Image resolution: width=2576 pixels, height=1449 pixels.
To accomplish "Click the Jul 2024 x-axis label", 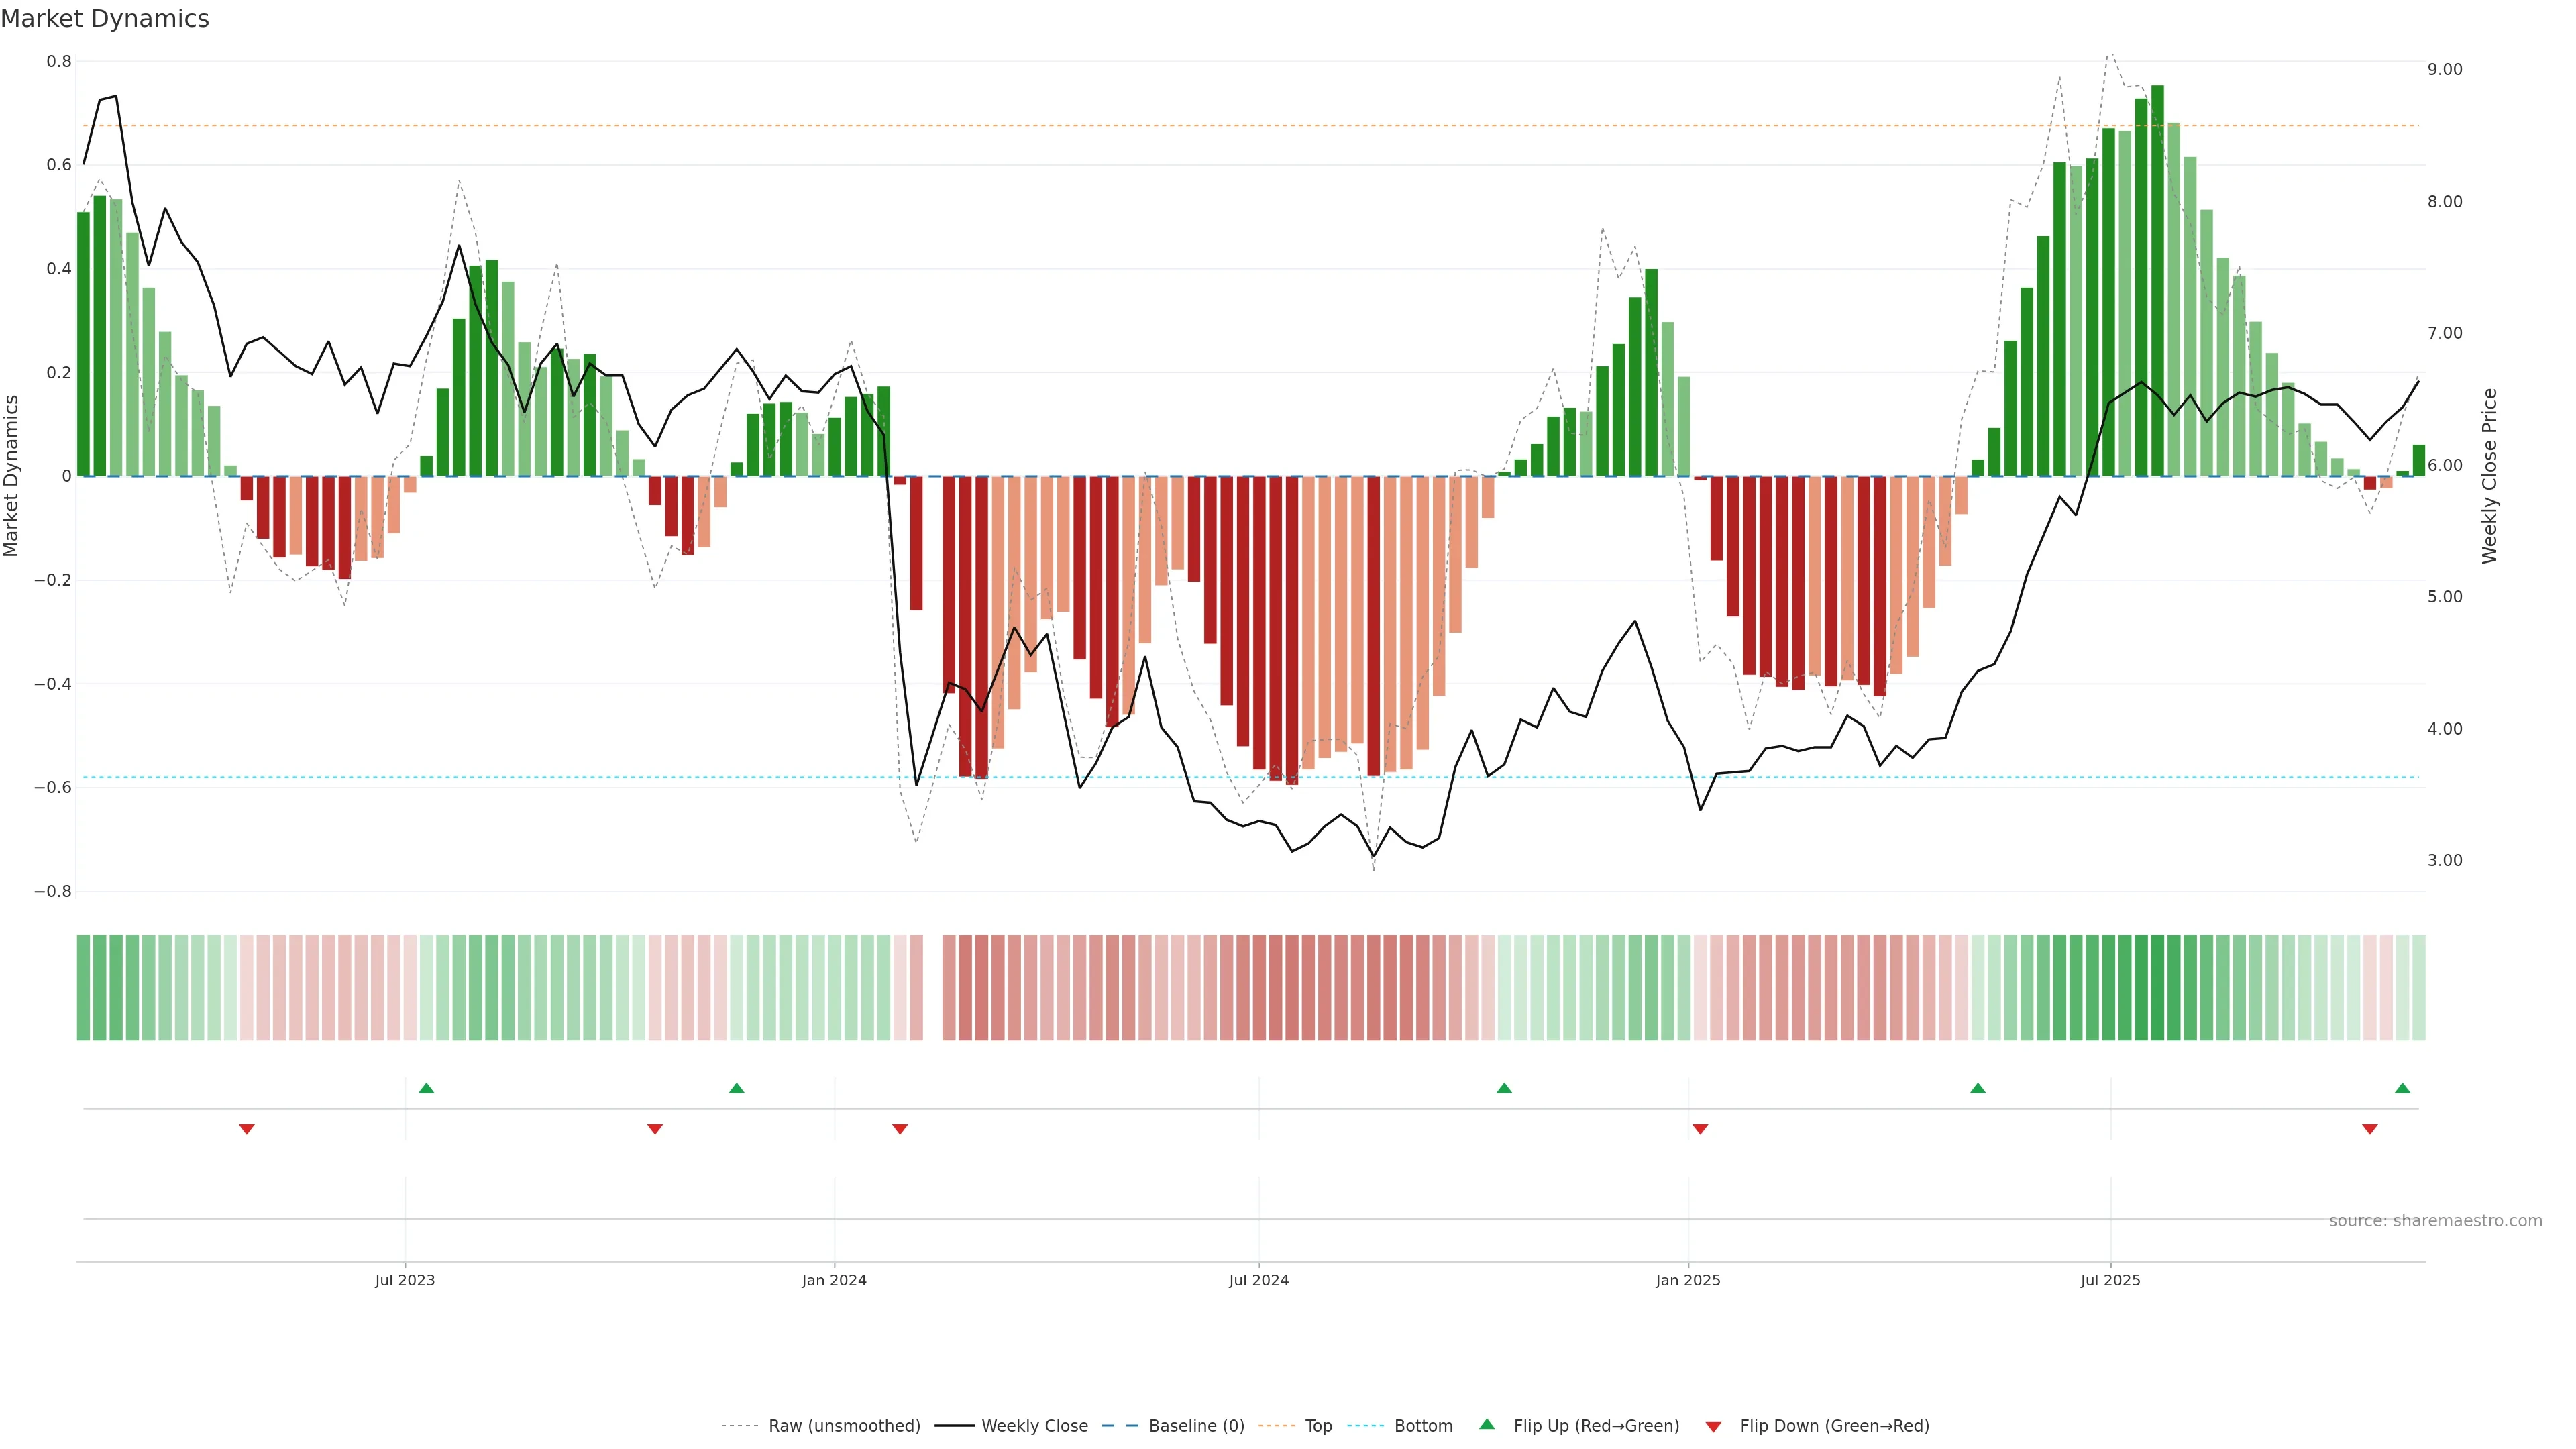I will click(x=1258, y=1280).
